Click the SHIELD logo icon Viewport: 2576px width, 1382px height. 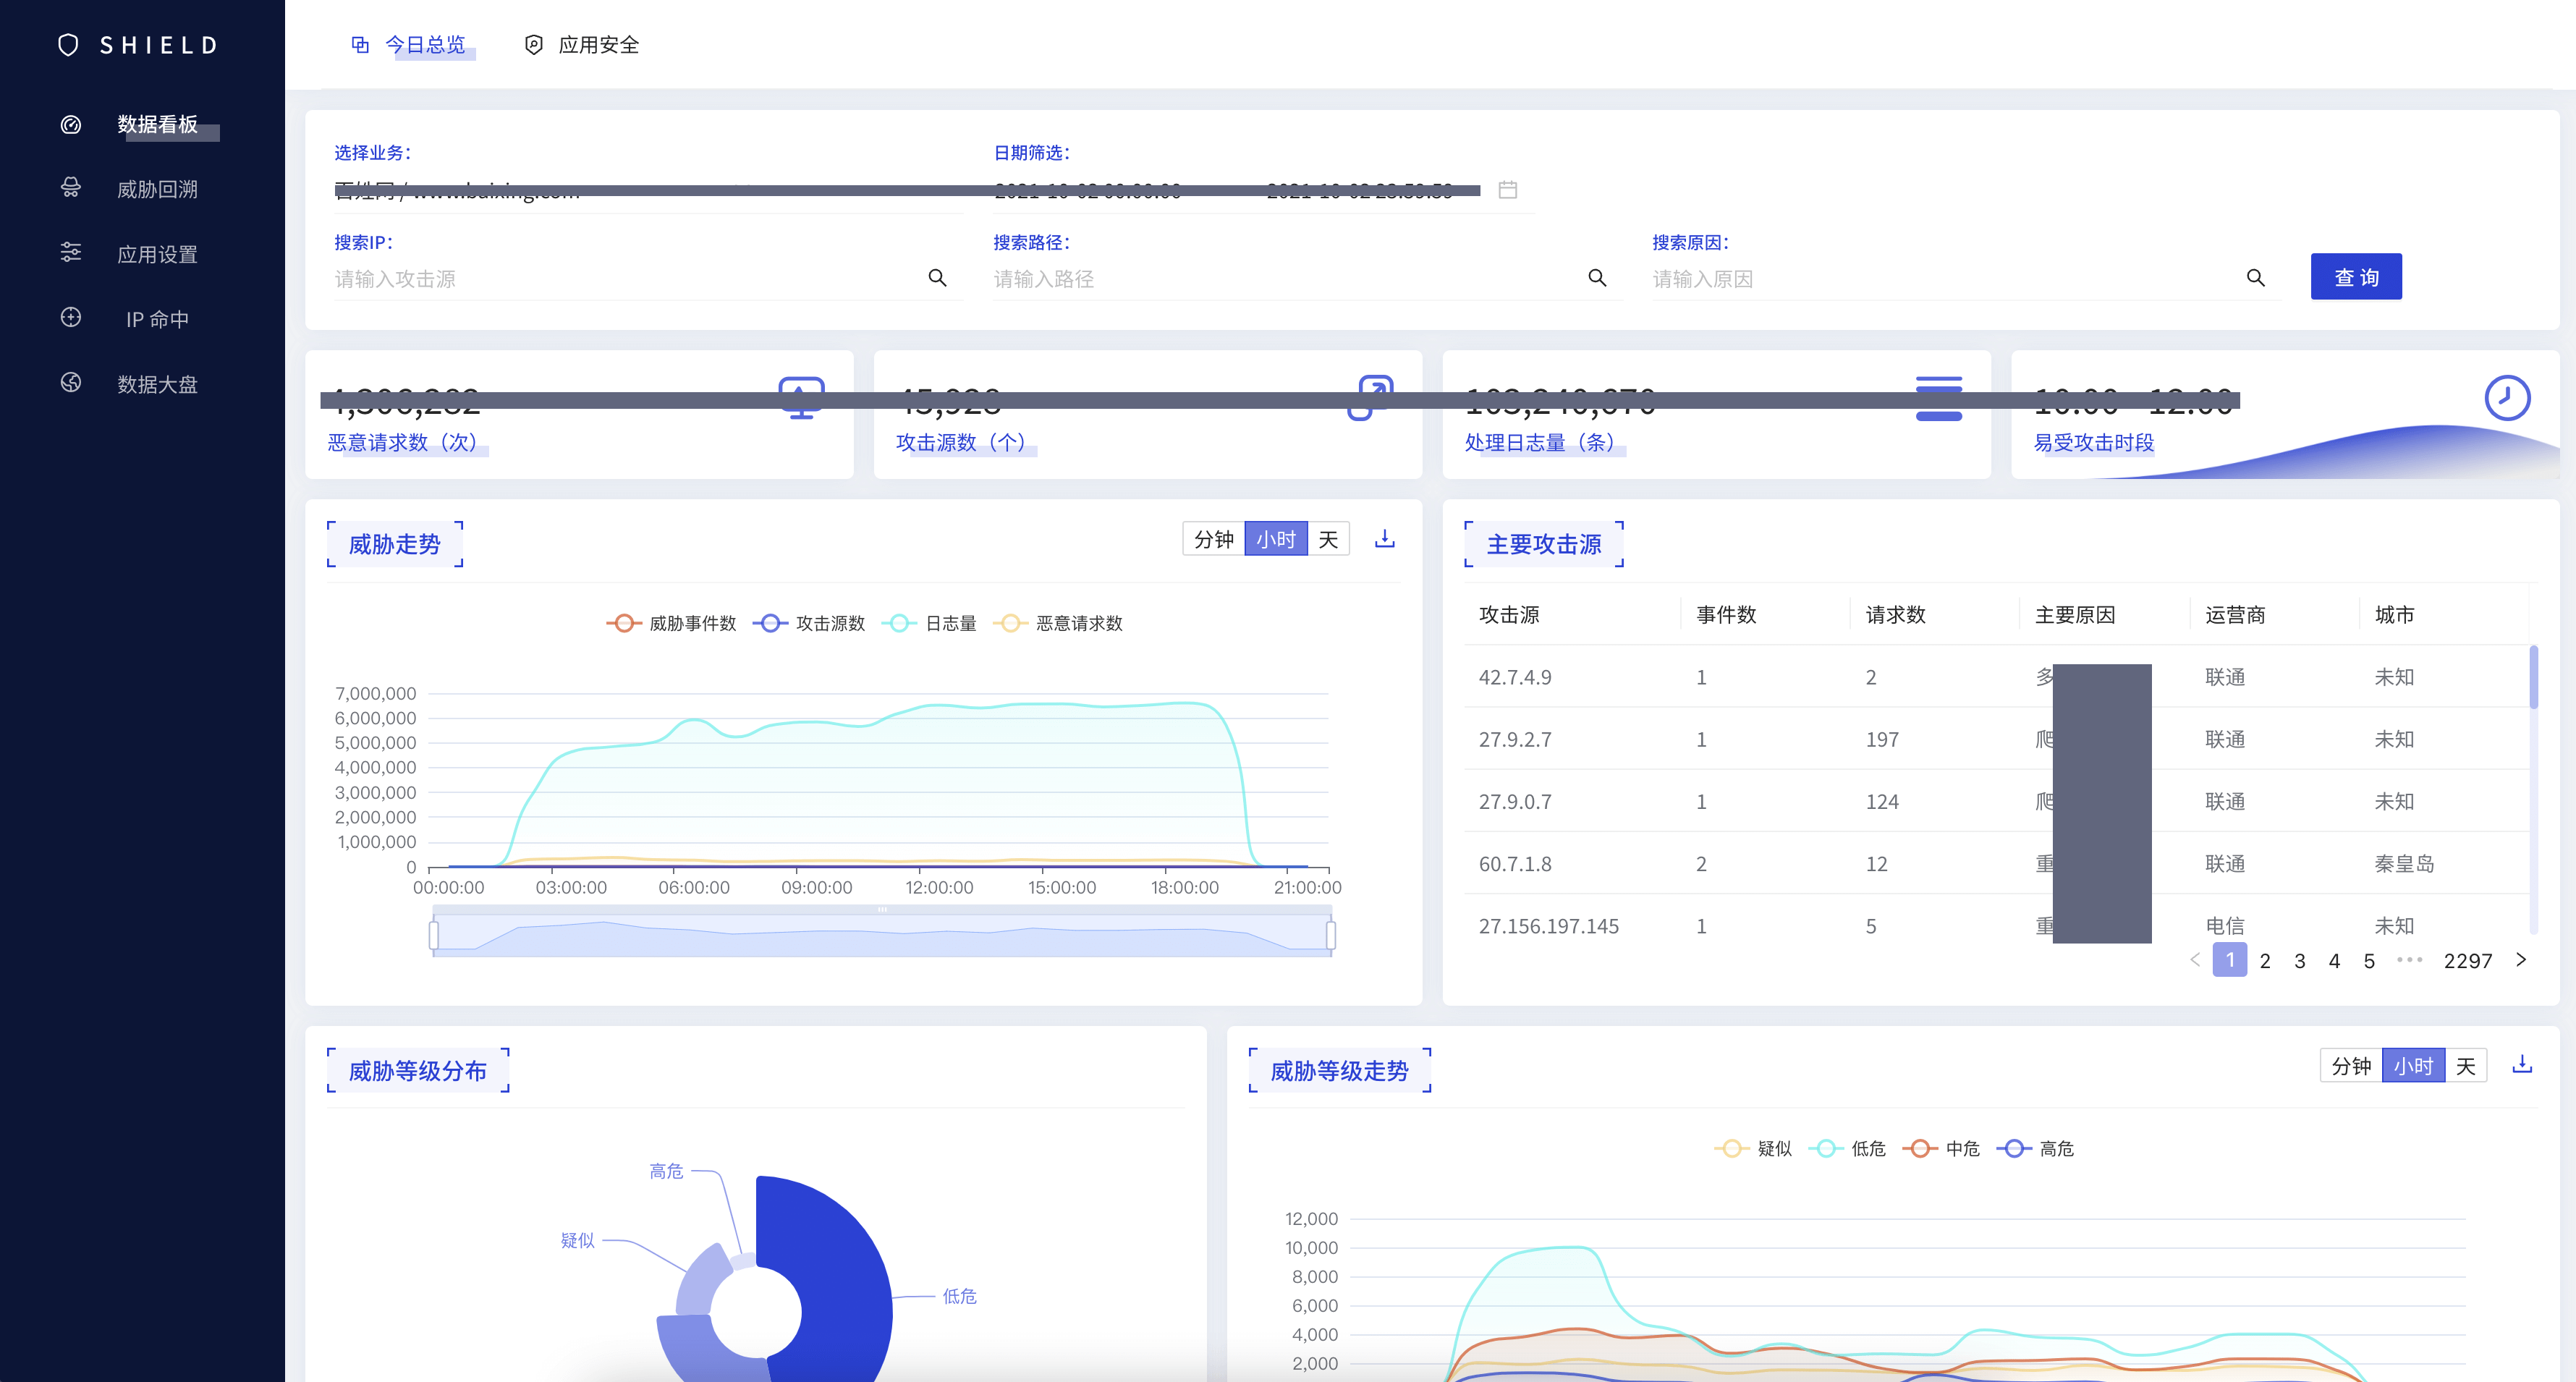(x=68, y=45)
